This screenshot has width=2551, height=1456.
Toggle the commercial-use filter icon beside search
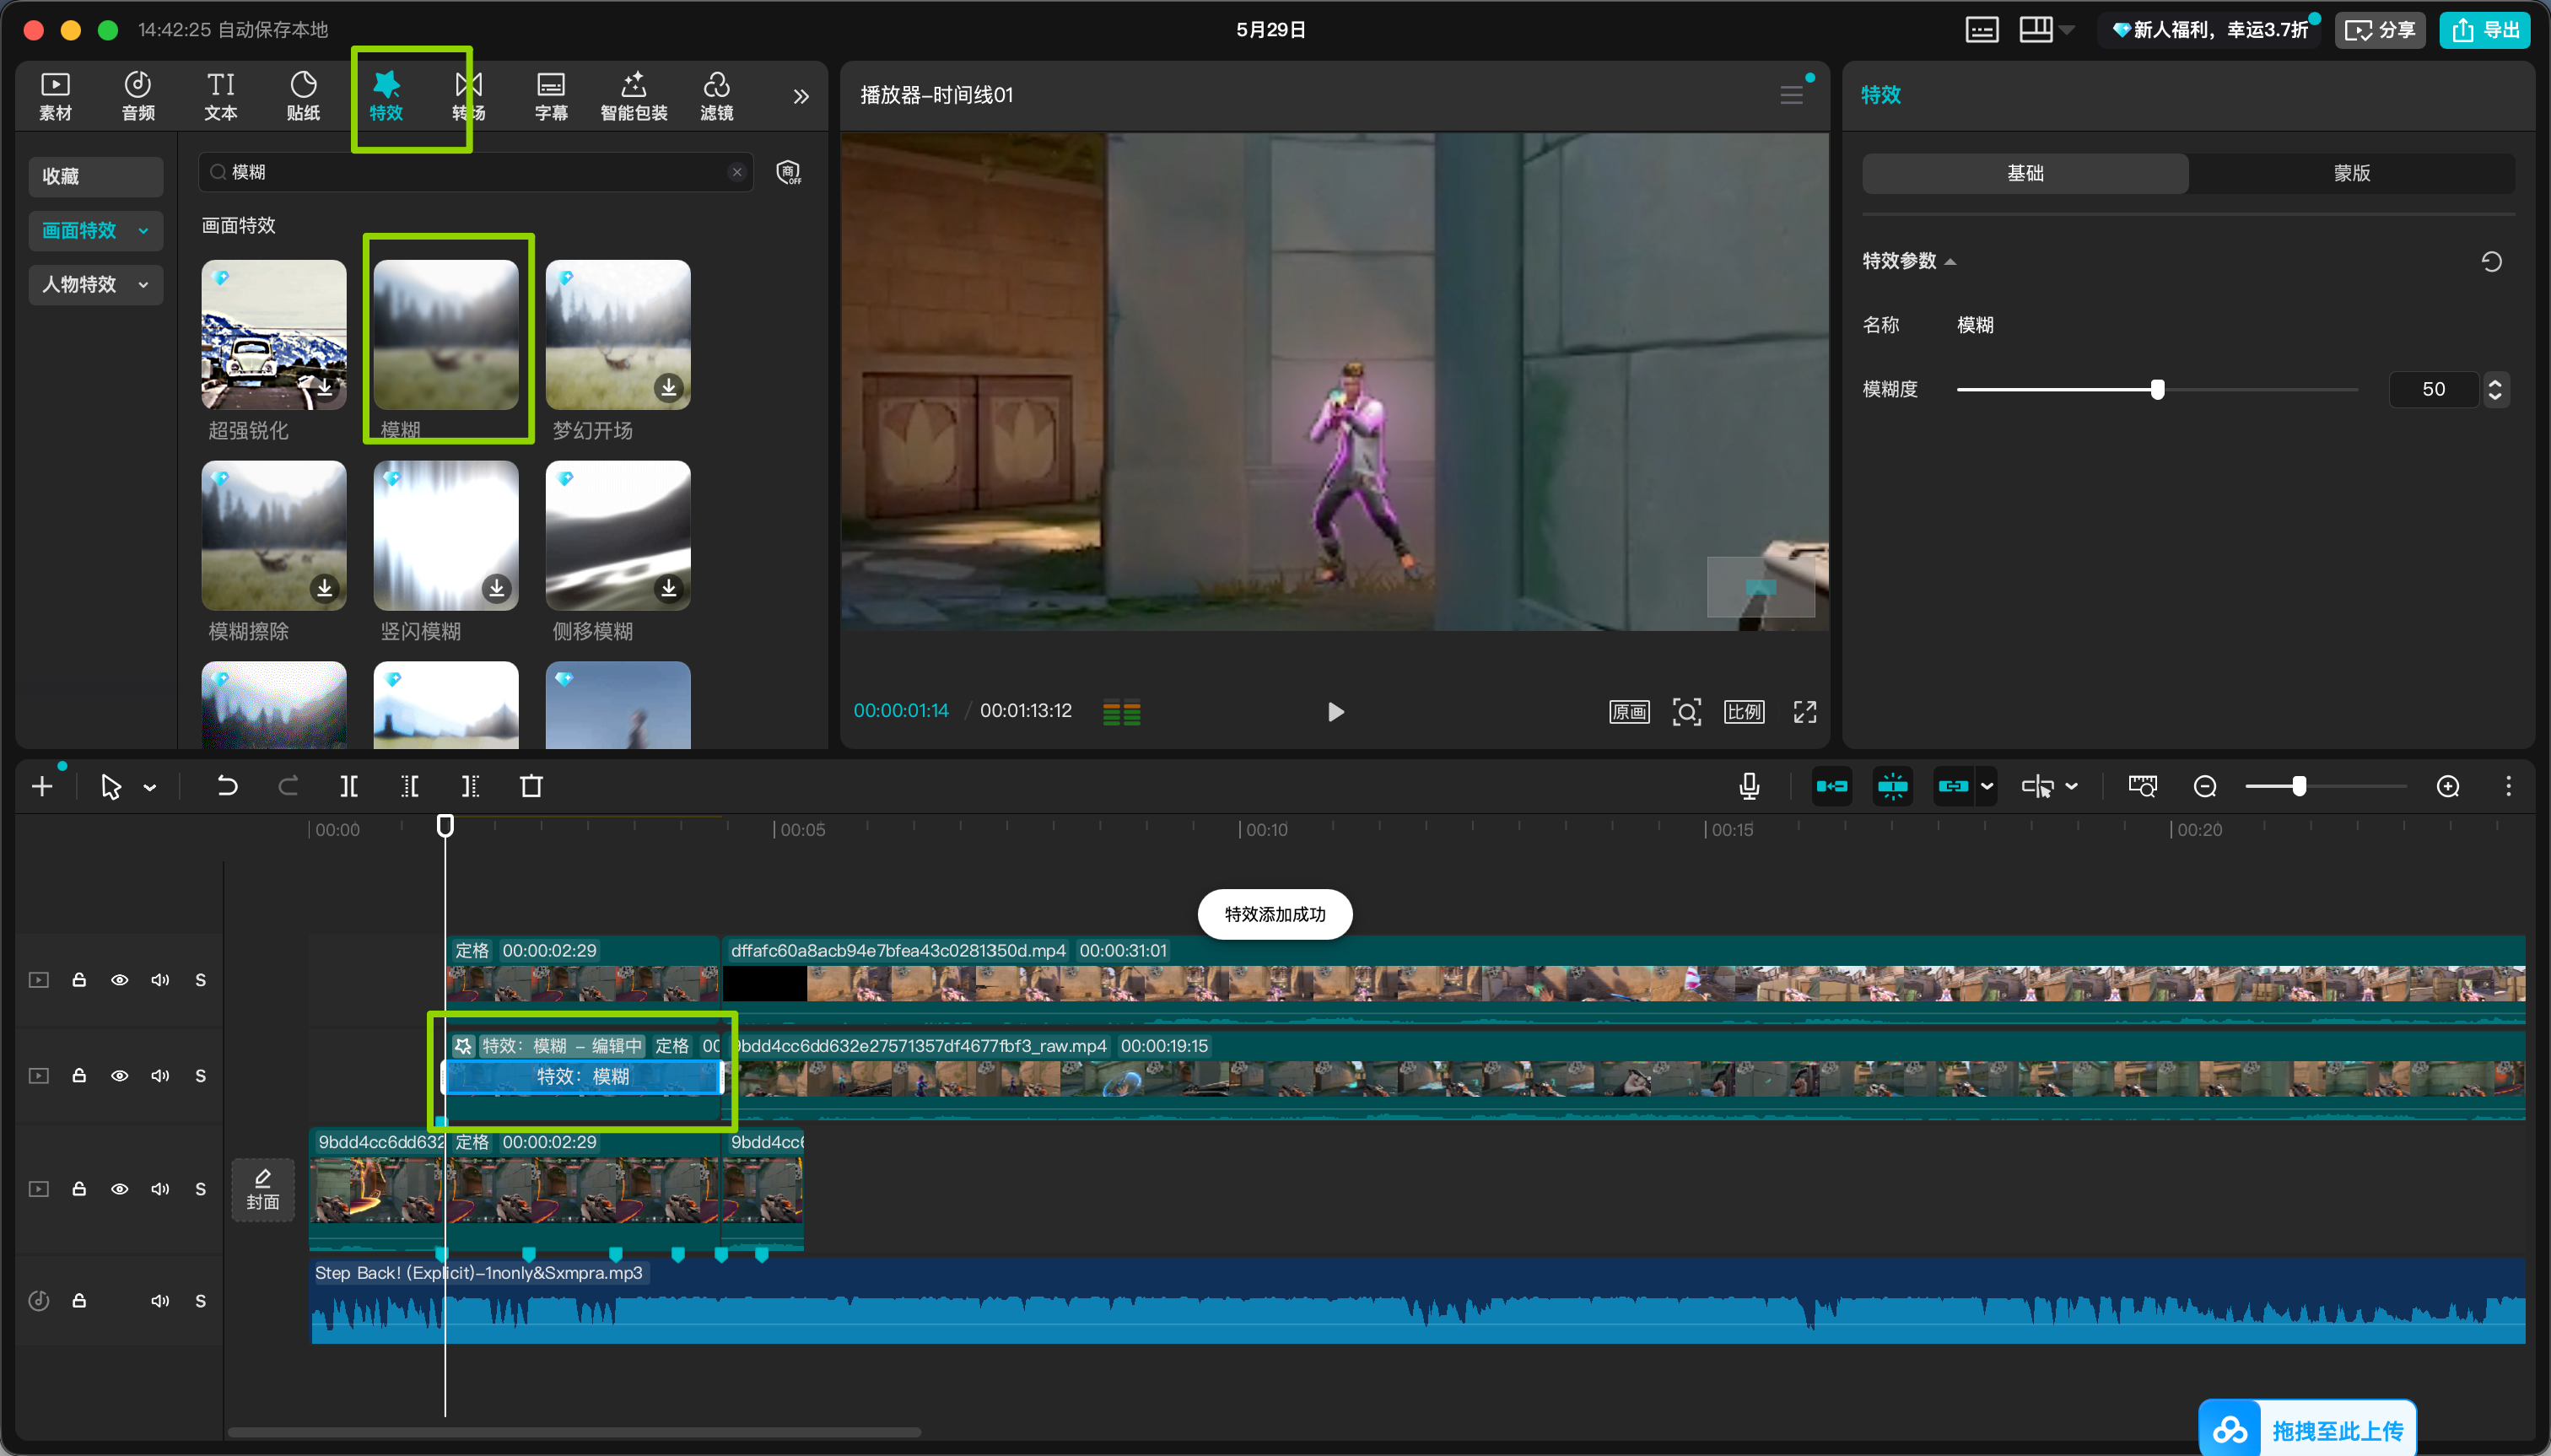pyautogui.click(x=789, y=172)
